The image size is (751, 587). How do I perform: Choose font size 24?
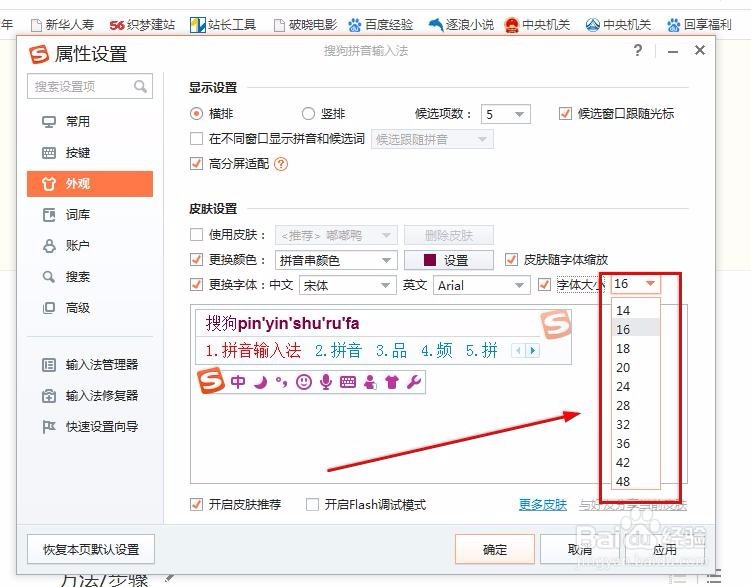(636, 386)
